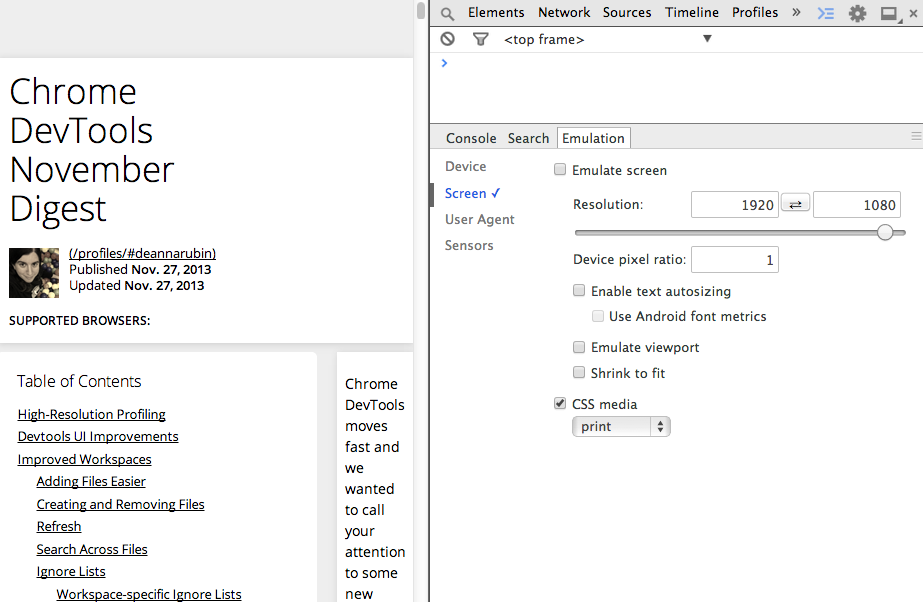Choose Sensors in the emulation sidebar
Image resolution: width=923 pixels, height=602 pixels.
tap(469, 245)
